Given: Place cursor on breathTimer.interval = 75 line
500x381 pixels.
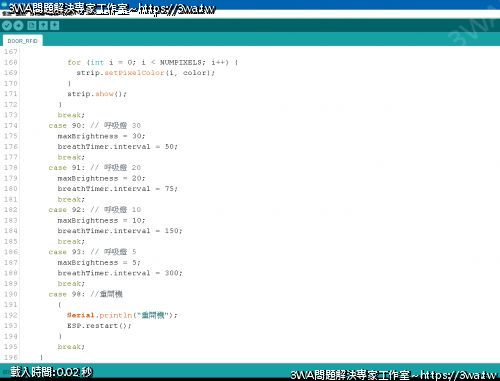Looking at the screenshot, I should coord(118,189).
